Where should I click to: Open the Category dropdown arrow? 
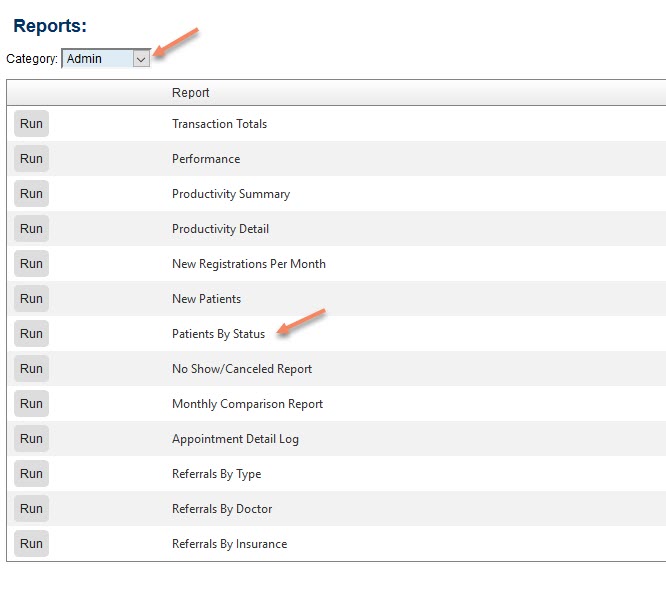[x=141, y=59]
